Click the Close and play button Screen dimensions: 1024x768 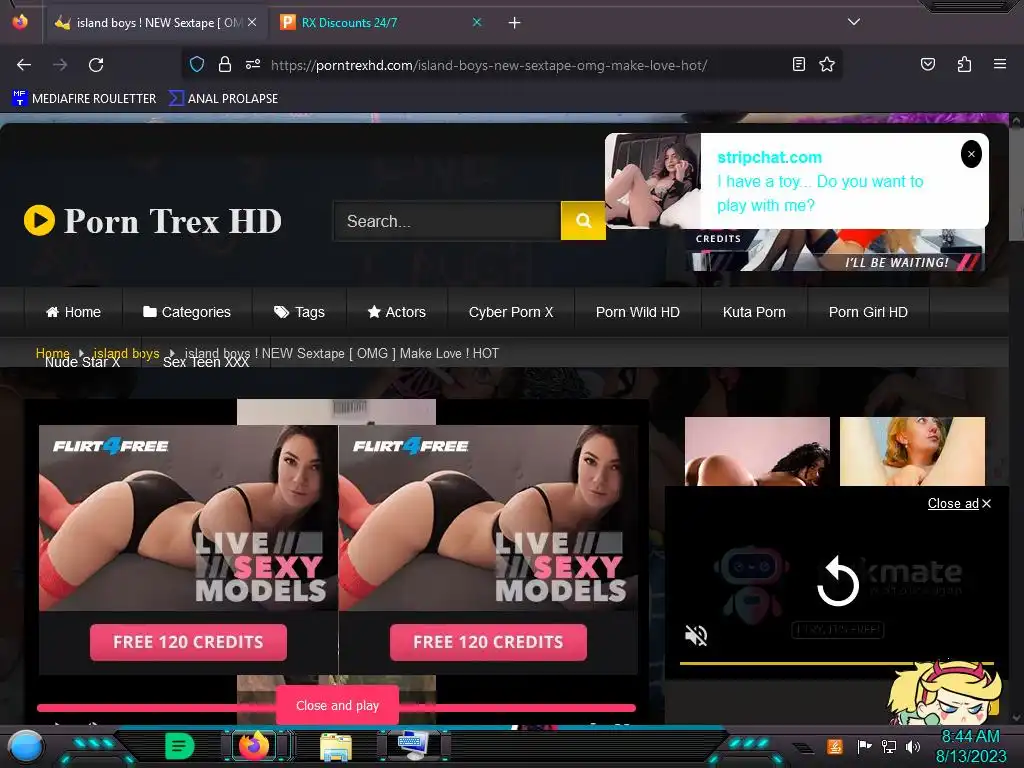(337, 705)
